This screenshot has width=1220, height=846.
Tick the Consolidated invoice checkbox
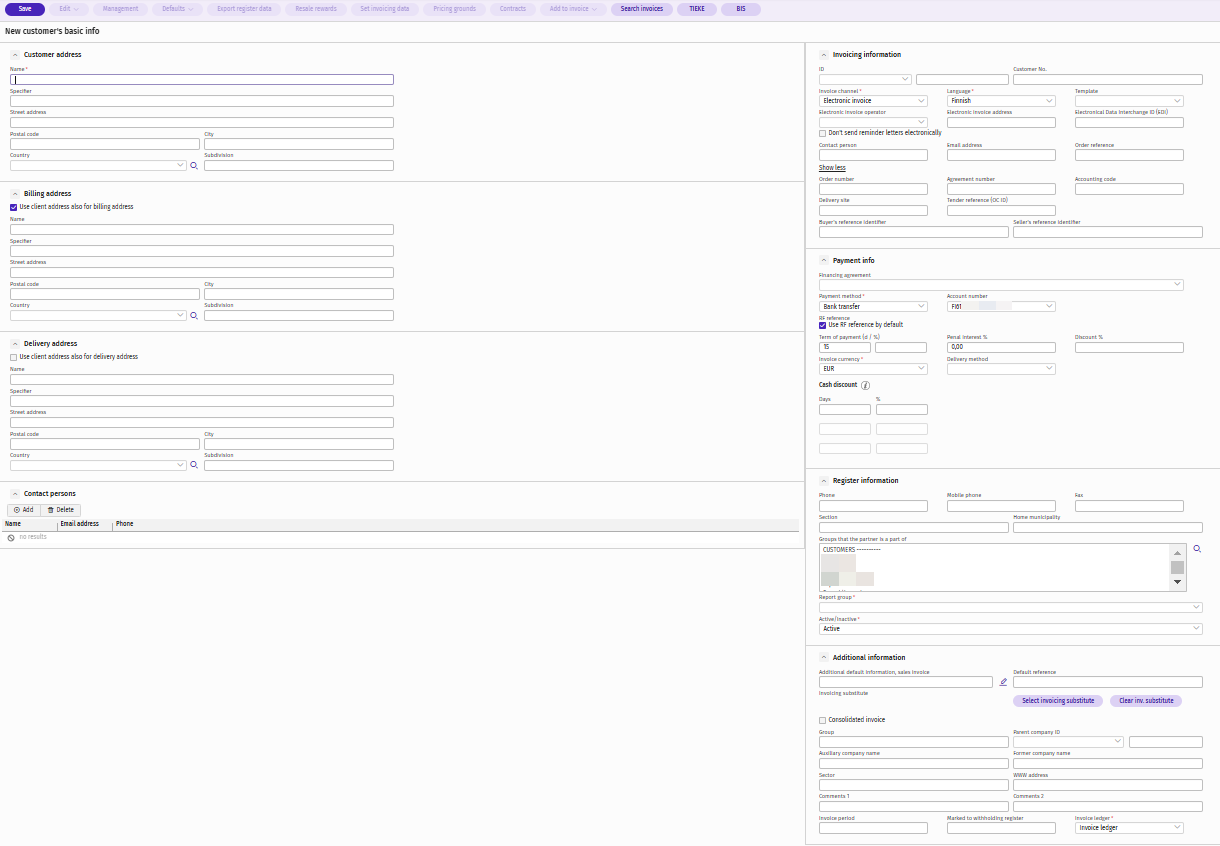pyautogui.click(x=822, y=720)
